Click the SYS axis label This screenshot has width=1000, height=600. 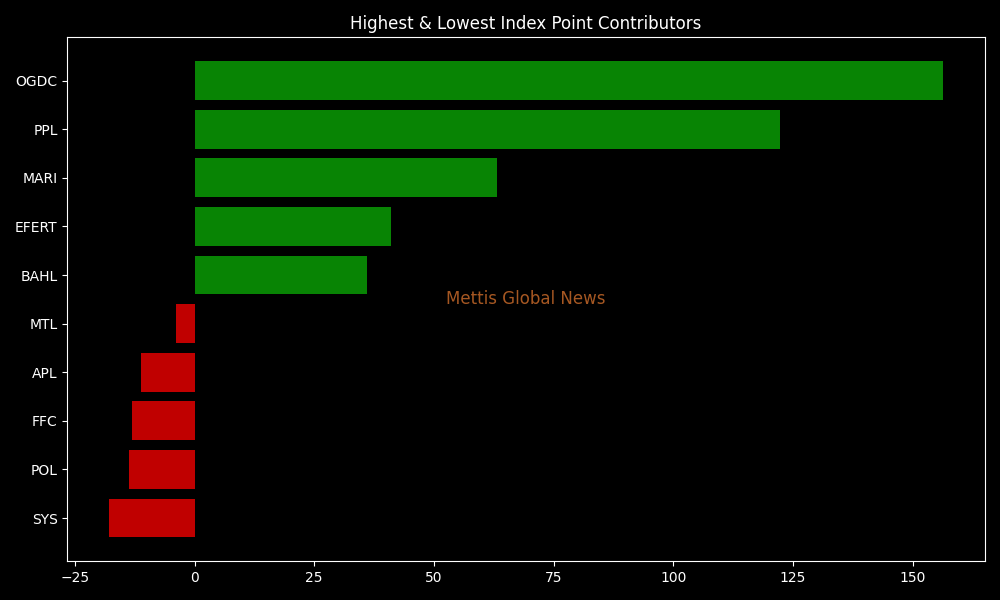(45, 519)
